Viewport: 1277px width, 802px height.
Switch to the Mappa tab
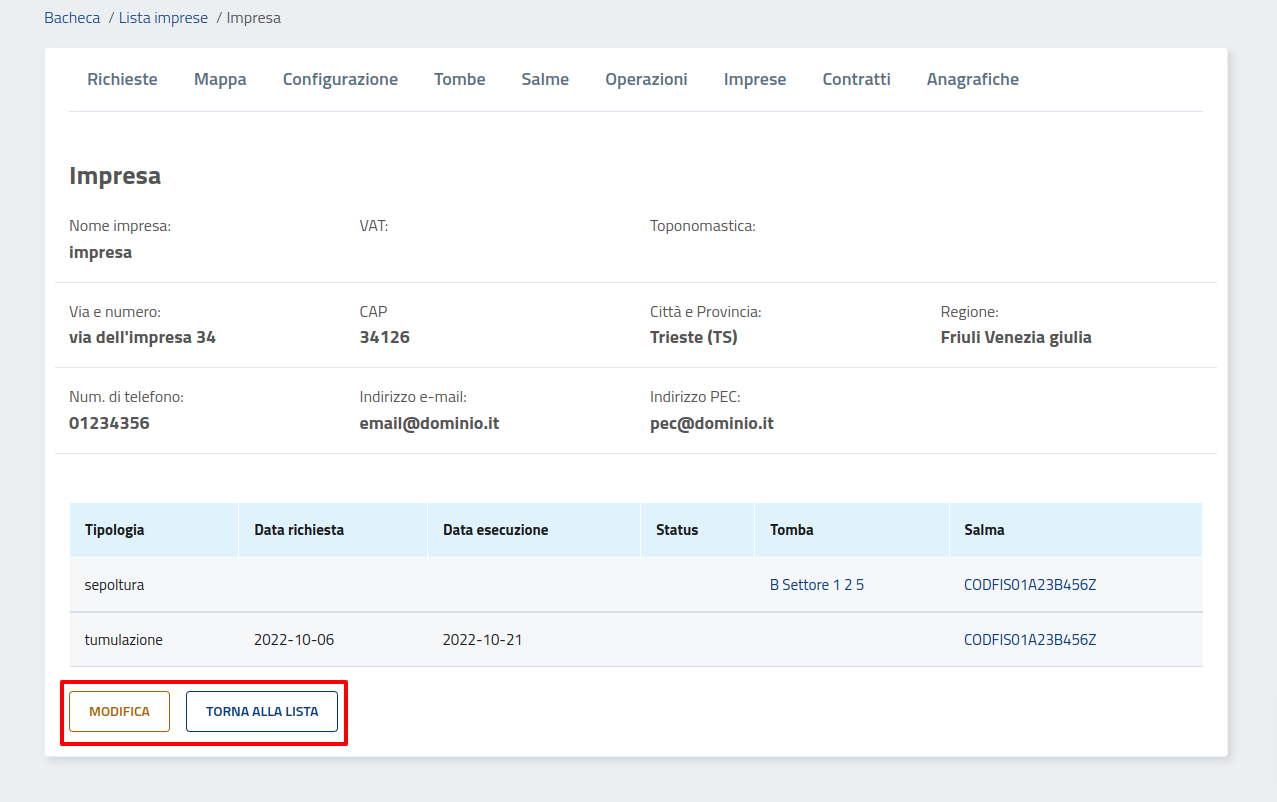tap(220, 79)
